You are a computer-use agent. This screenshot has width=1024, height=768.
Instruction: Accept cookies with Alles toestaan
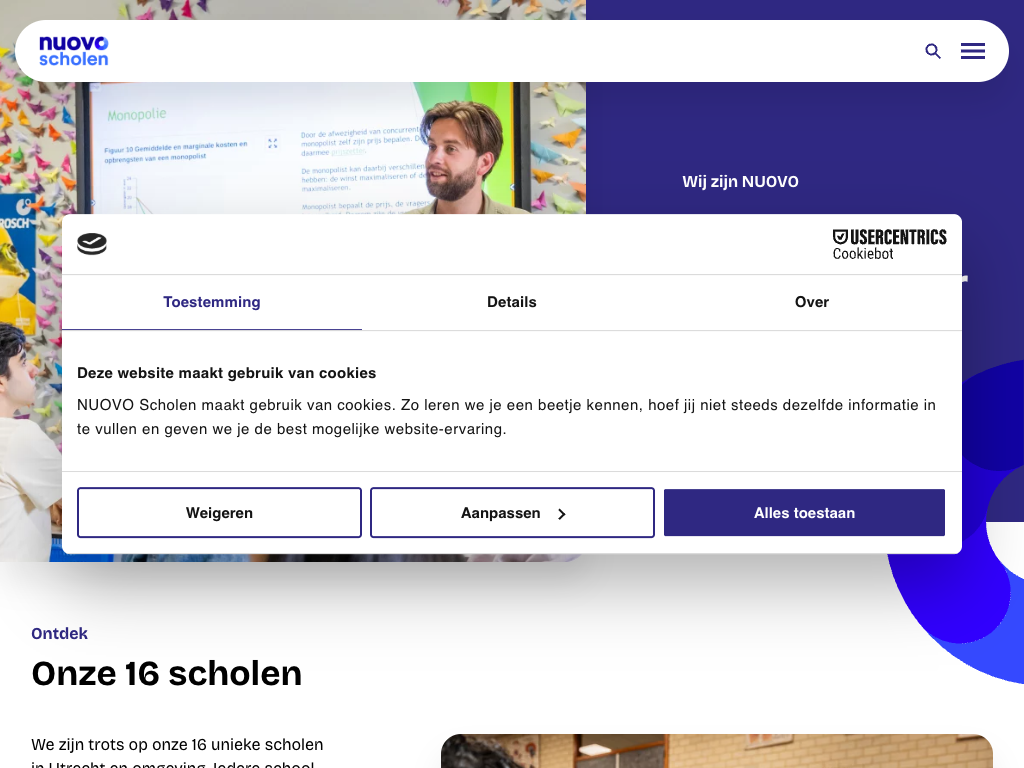(x=804, y=513)
